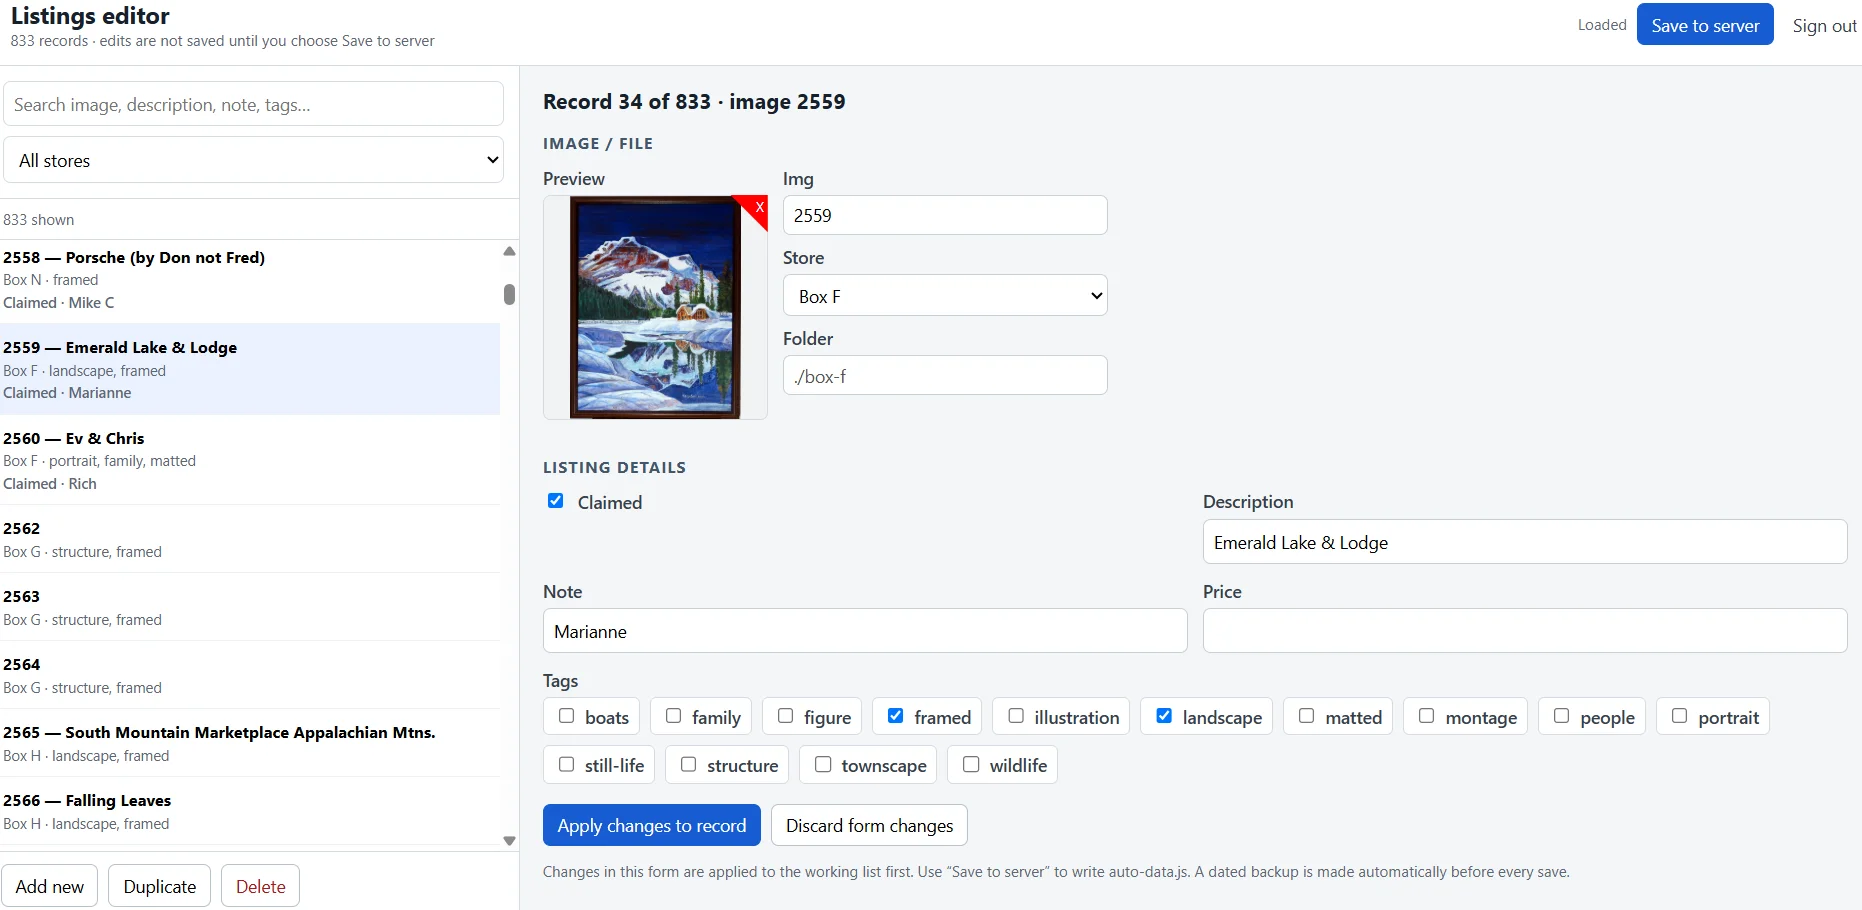This screenshot has height=910, width=1862.
Task: Focus the Folder input field
Action: tap(945, 376)
